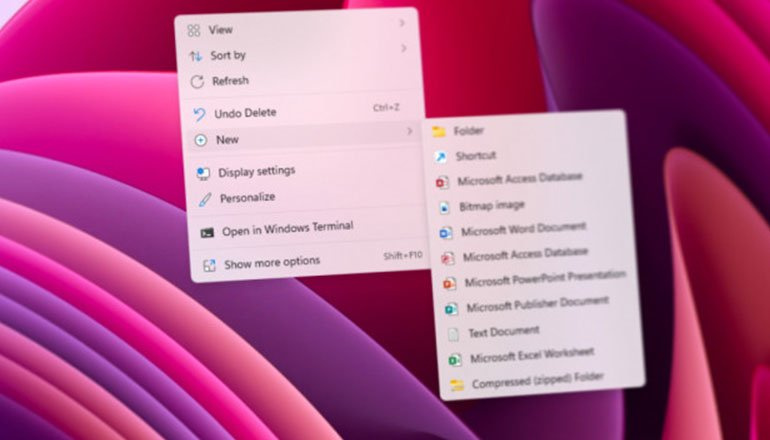Viewport: 770px width, 440px height.
Task: Choose Microsoft PowerPoint Presentation
Action: [536, 280]
